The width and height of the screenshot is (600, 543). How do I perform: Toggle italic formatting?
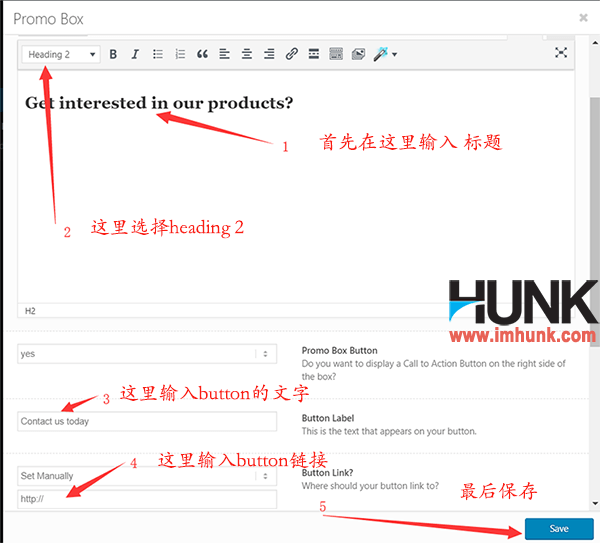point(135,54)
